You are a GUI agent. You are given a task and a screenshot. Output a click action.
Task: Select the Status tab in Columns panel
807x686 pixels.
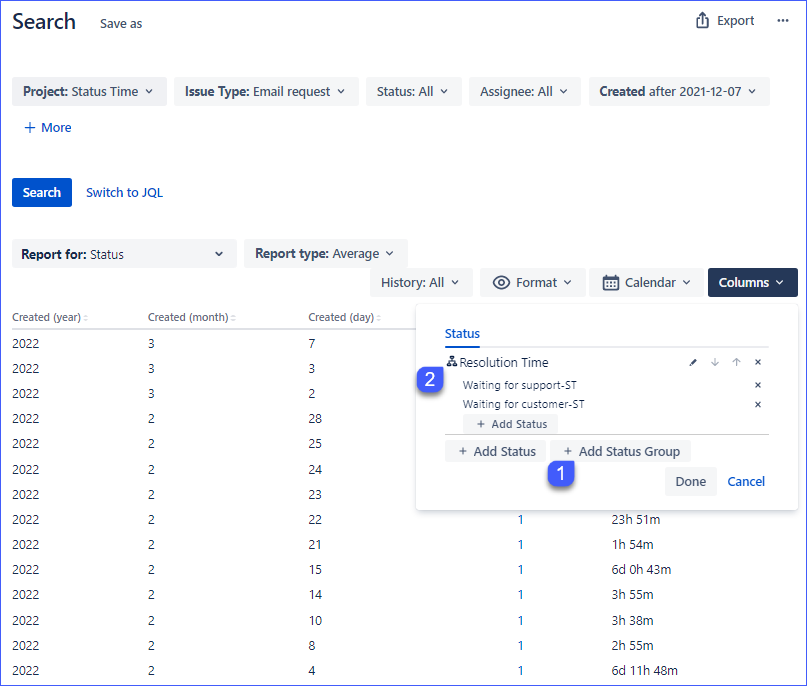tap(462, 334)
